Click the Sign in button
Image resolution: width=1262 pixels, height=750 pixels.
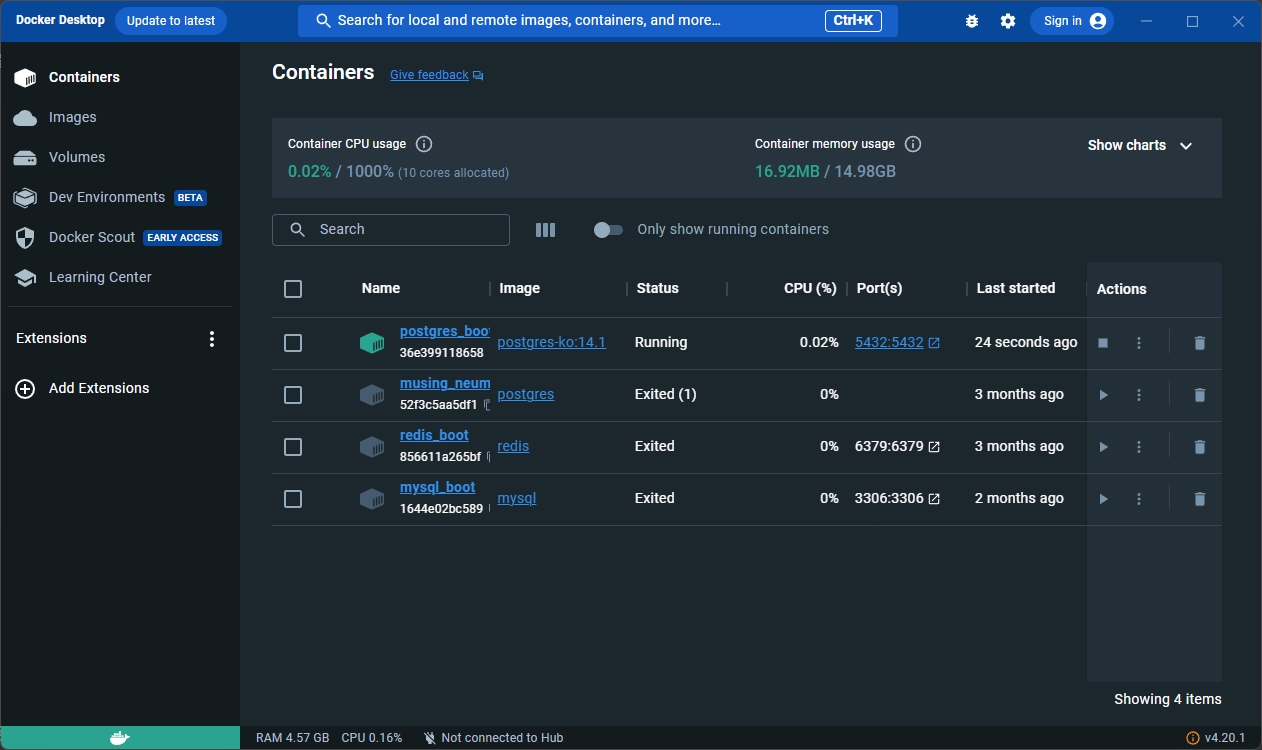click(1072, 21)
